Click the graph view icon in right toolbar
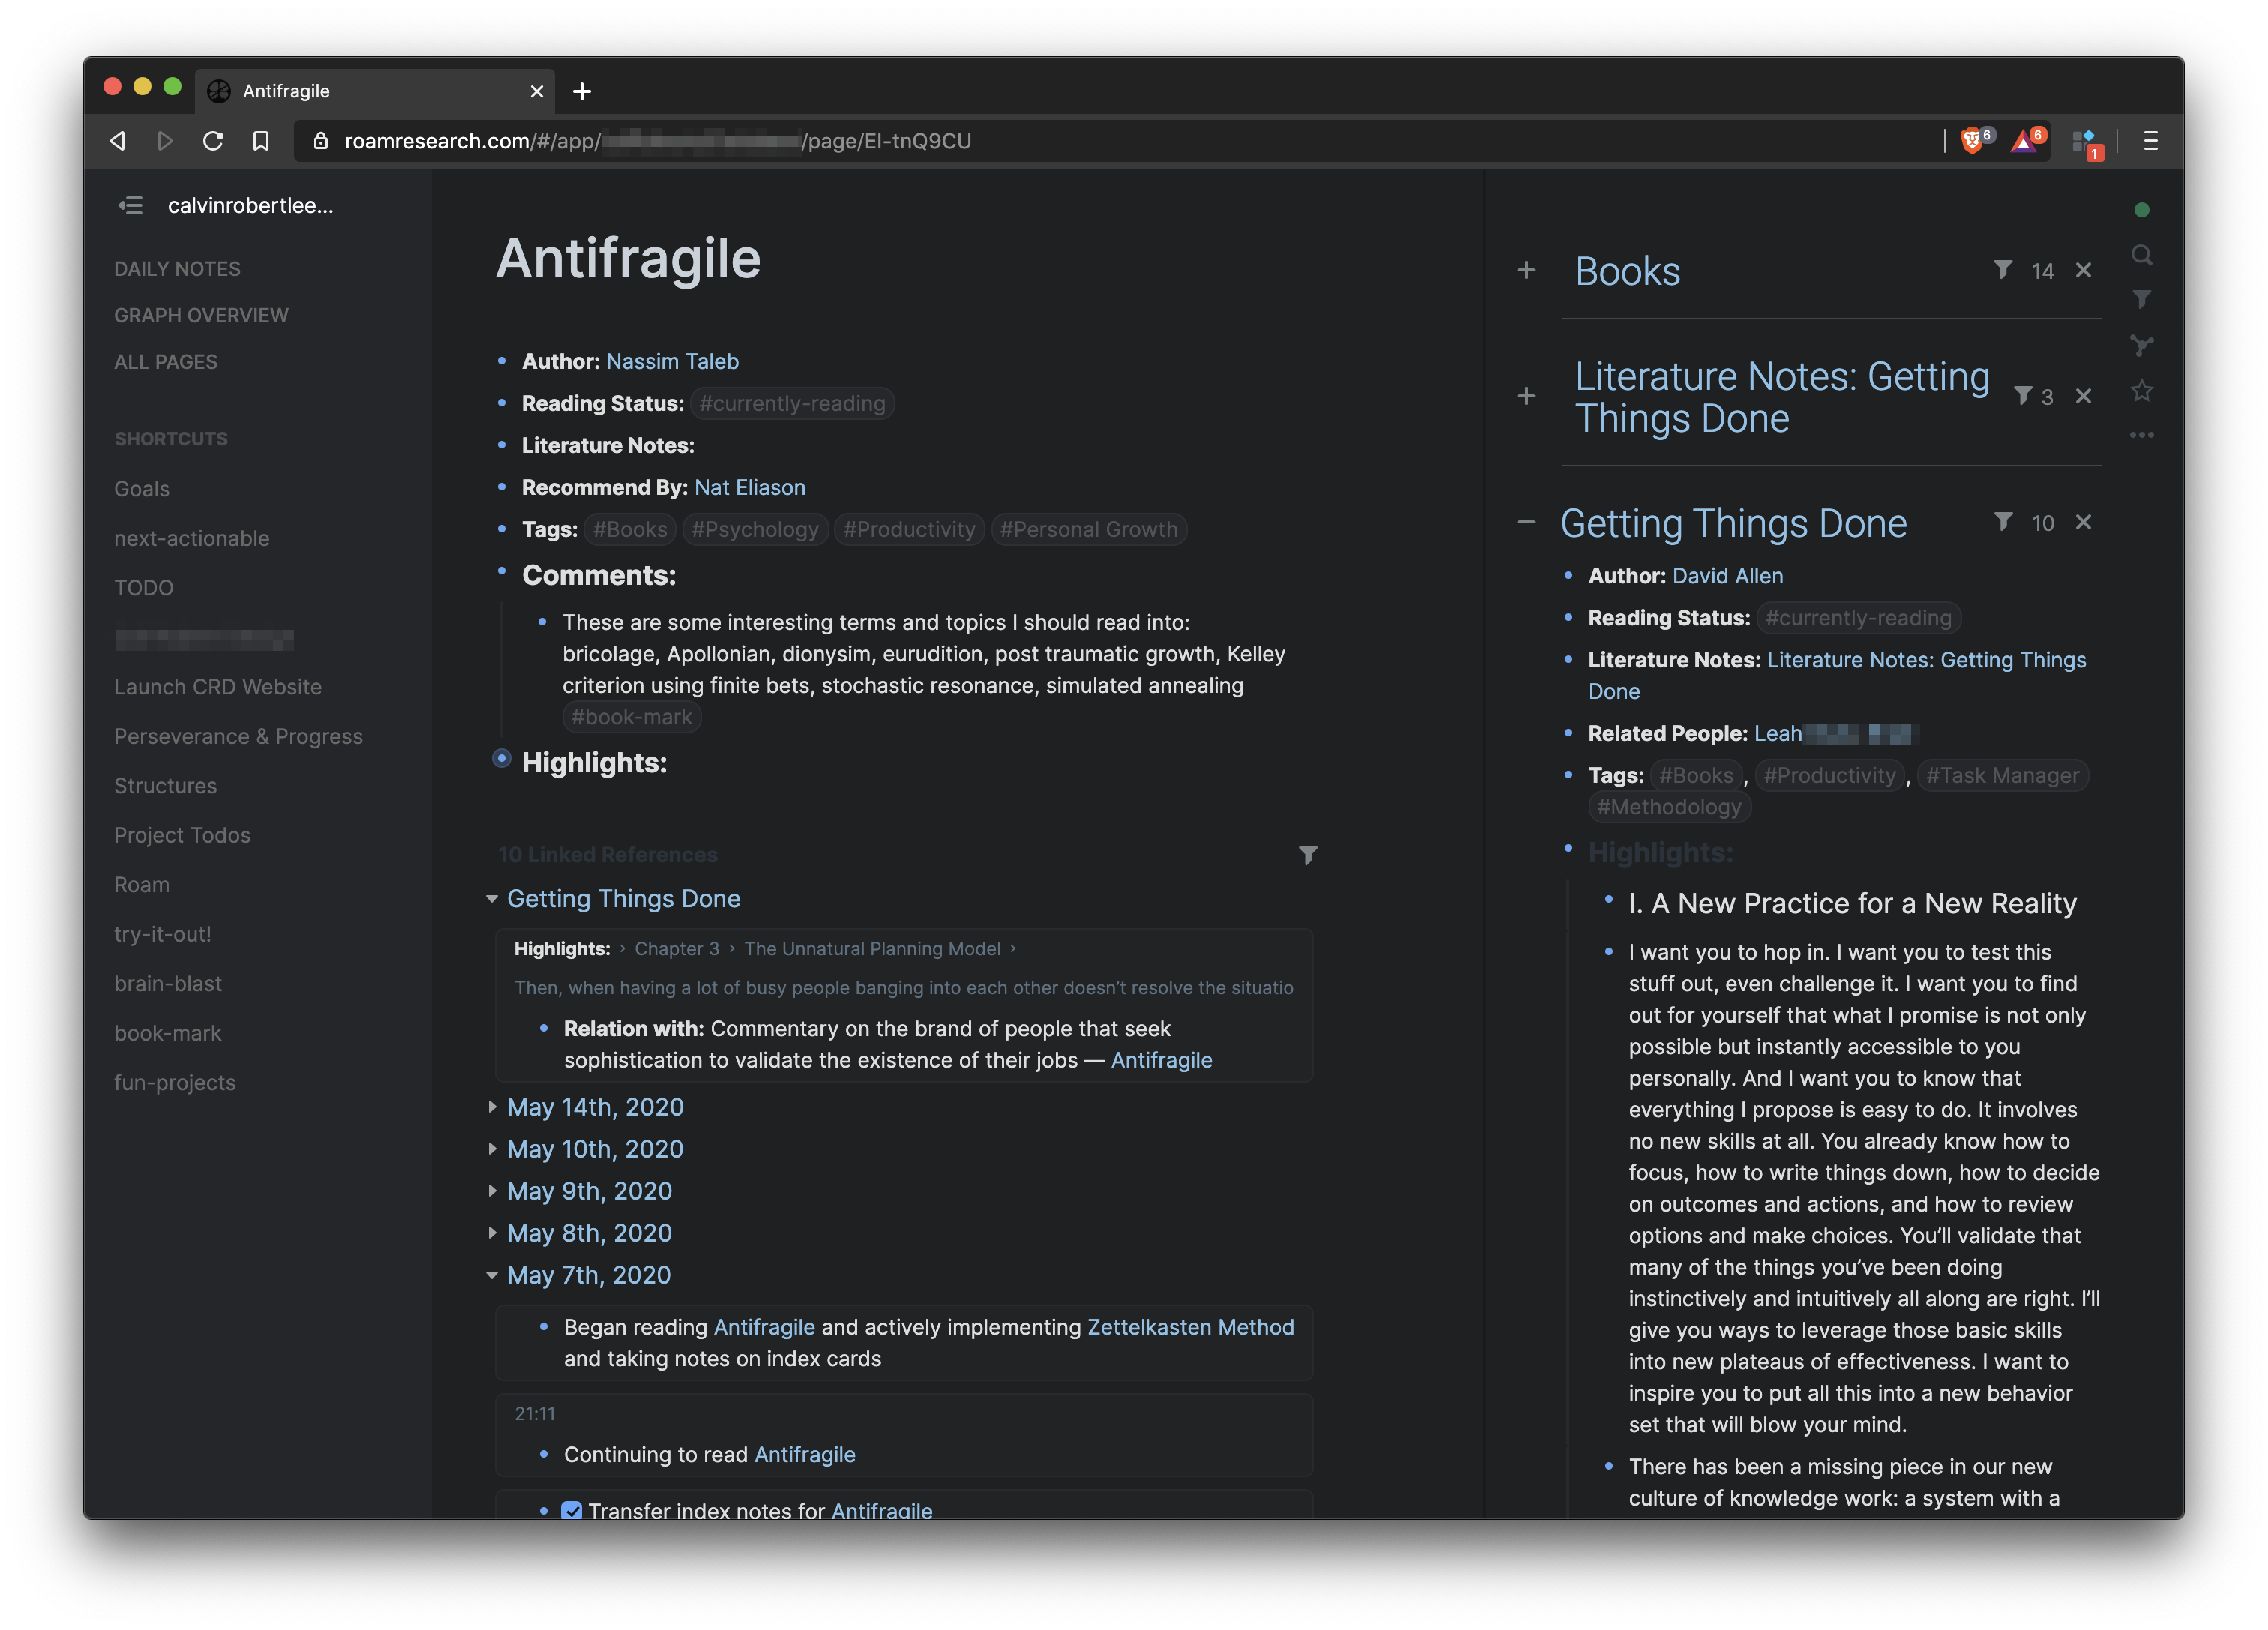 [2141, 345]
